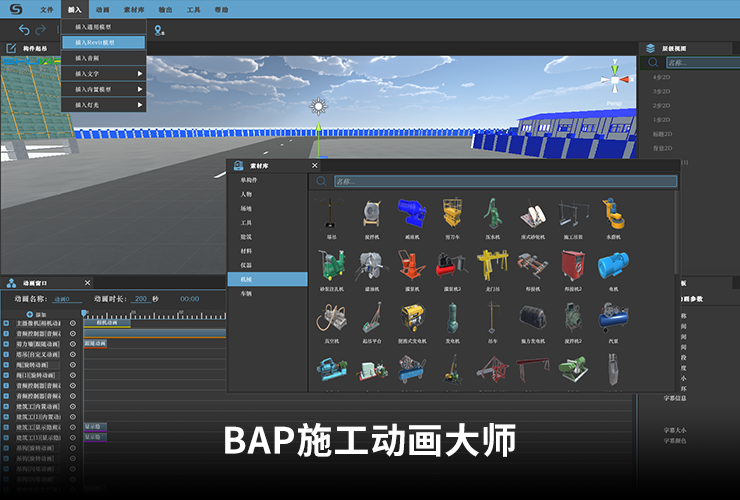Select the 真空机 vacuum machine thumbnail
The width and height of the screenshot is (740, 500).
point(331,317)
